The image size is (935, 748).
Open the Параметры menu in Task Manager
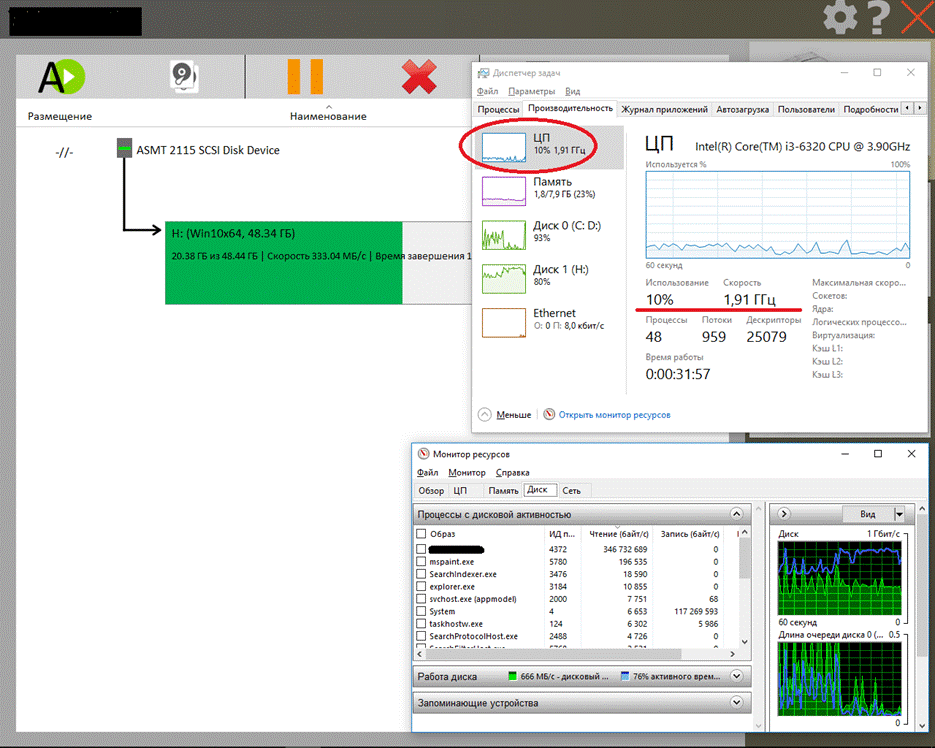click(532, 91)
